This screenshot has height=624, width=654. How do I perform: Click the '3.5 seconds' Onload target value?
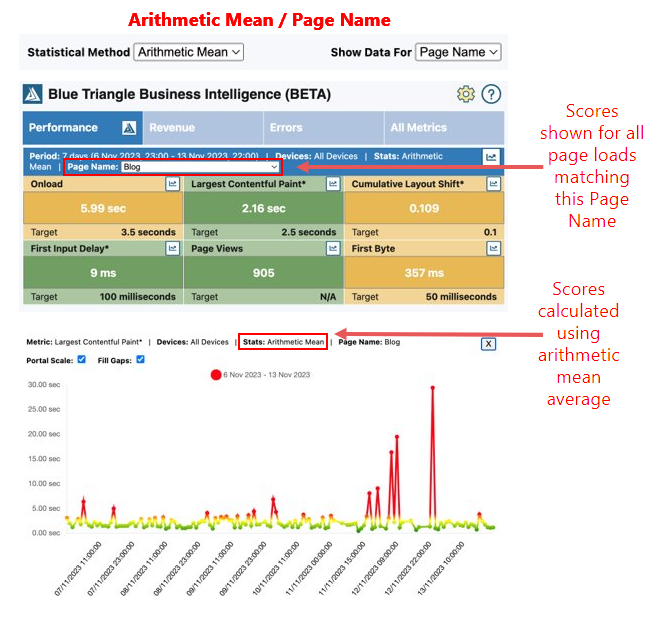coord(148,232)
